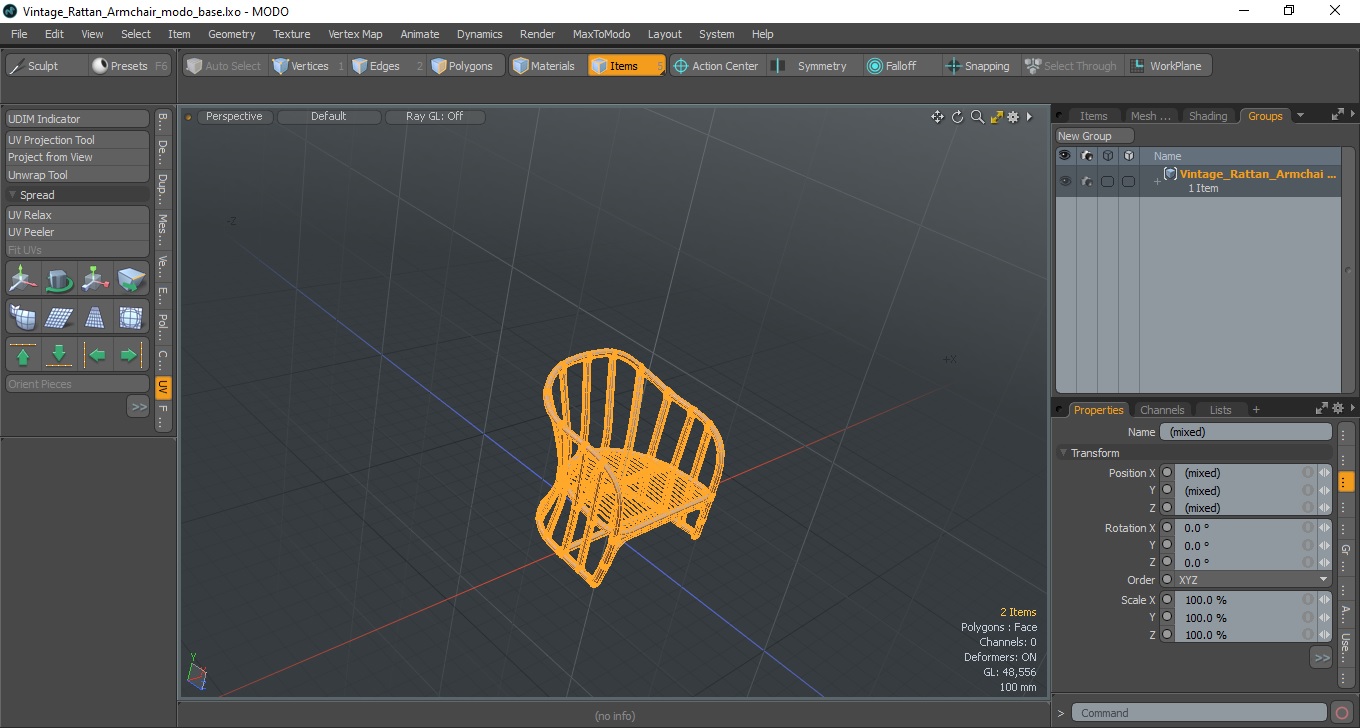Open the Geometry menu
Screen dimensions: 1360x728
231,34
